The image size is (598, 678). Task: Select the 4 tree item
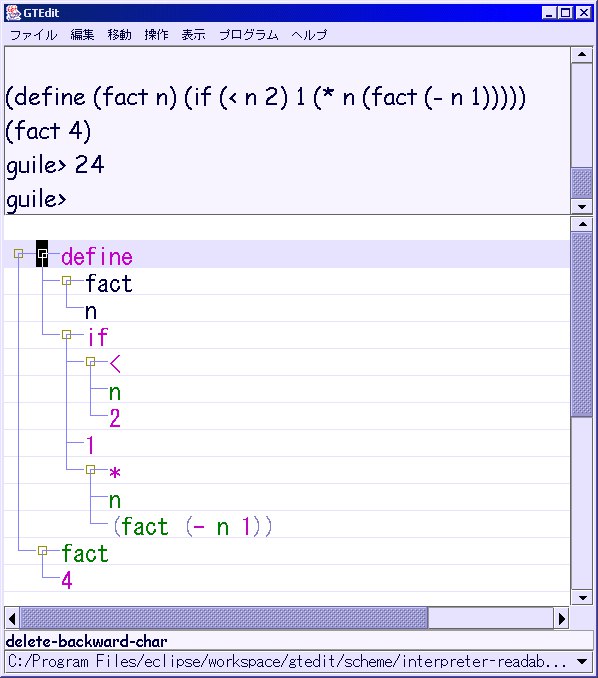click(67, 580)
